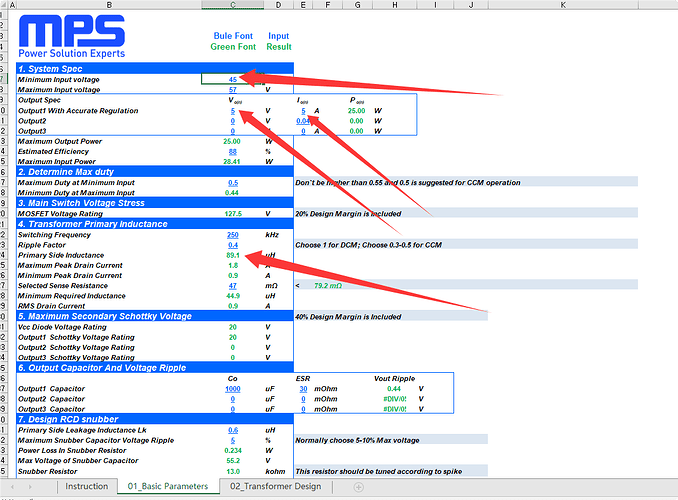Select the Minimum Input voltage value cell

click(x=232, y=79)
